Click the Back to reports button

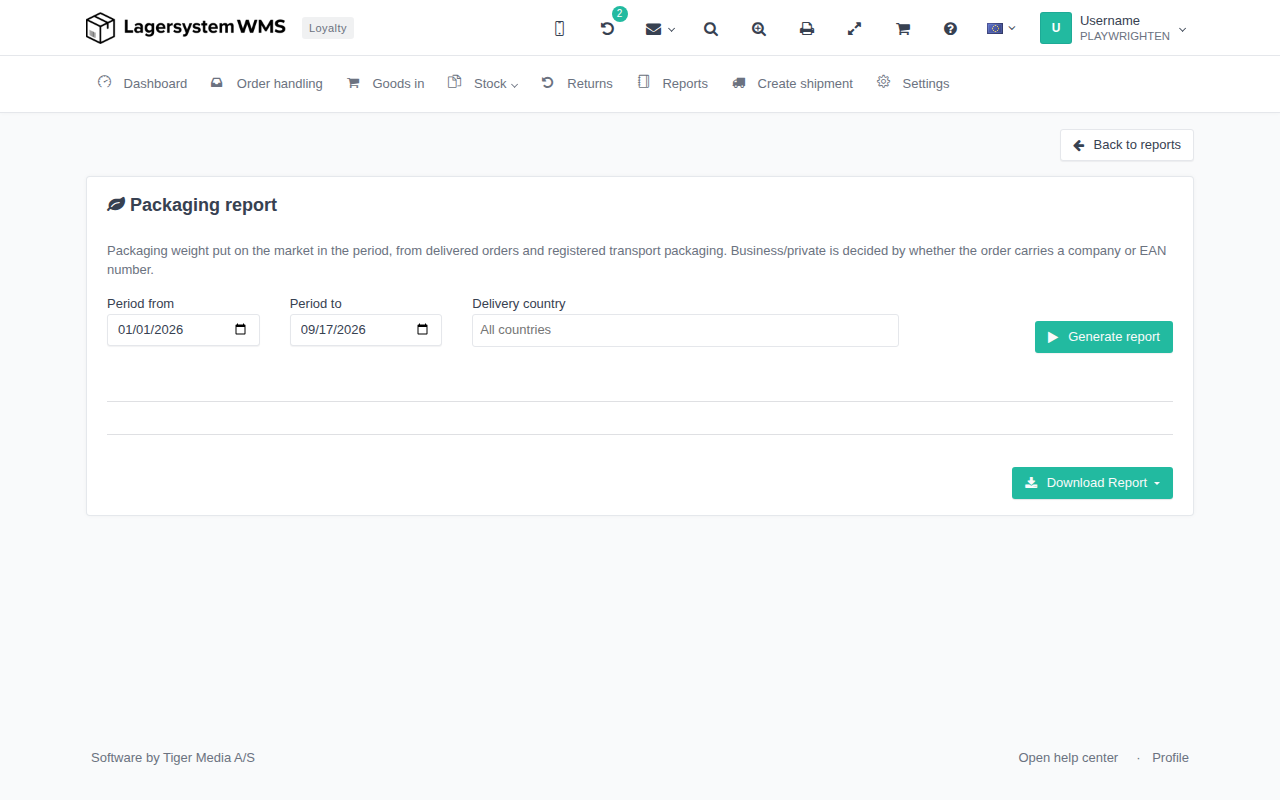[1127, 145]
